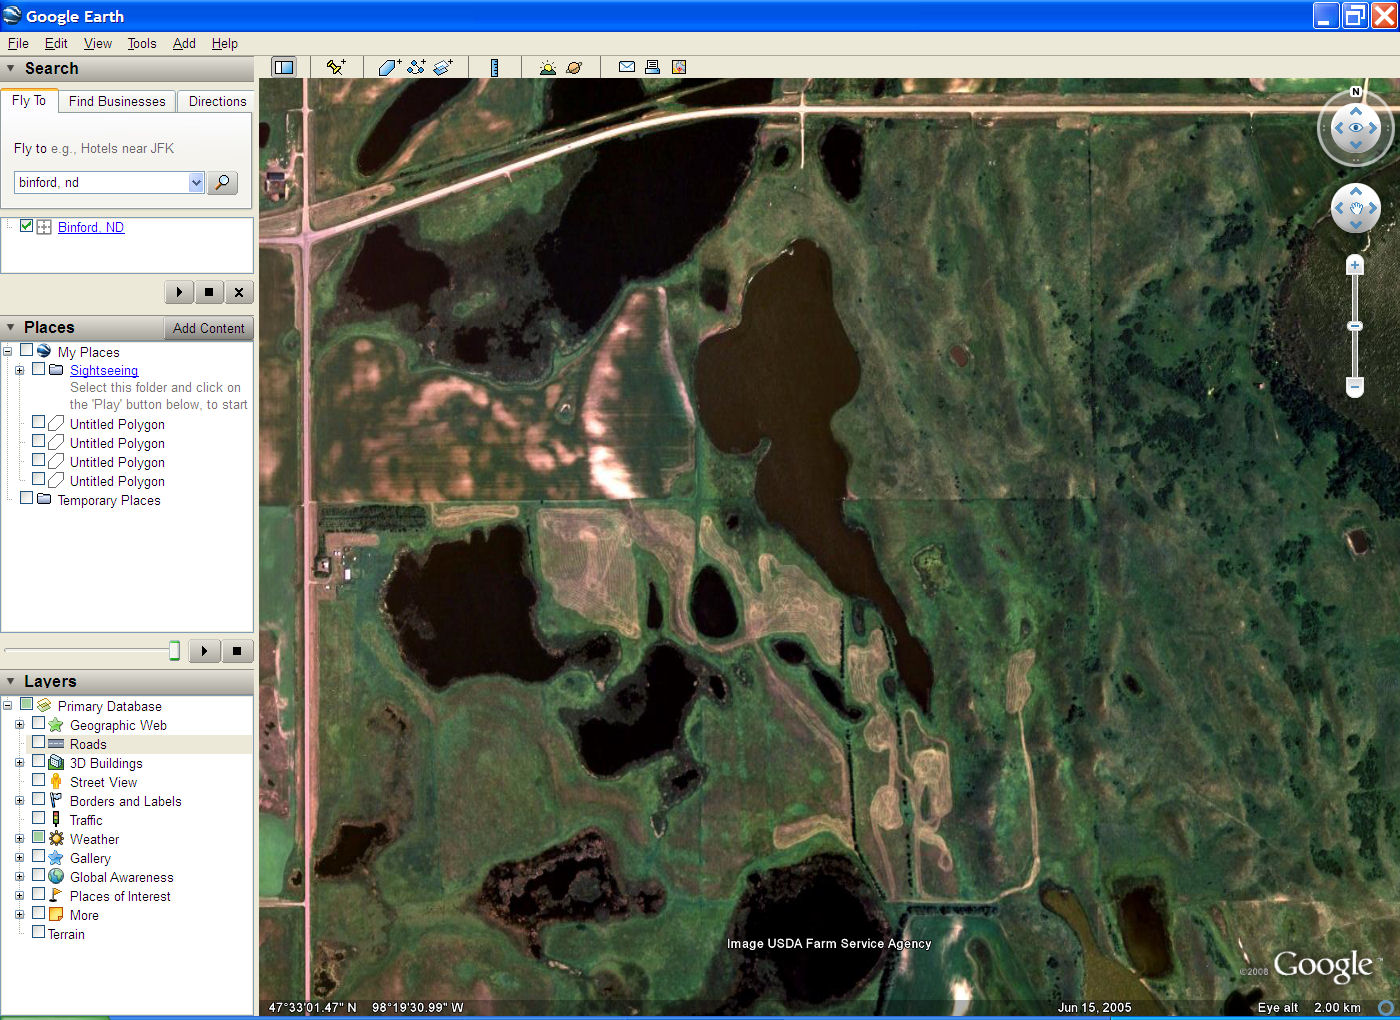Play the Places tour
This screenshot has width=1400, height=1020.
[x=204, y=651]
